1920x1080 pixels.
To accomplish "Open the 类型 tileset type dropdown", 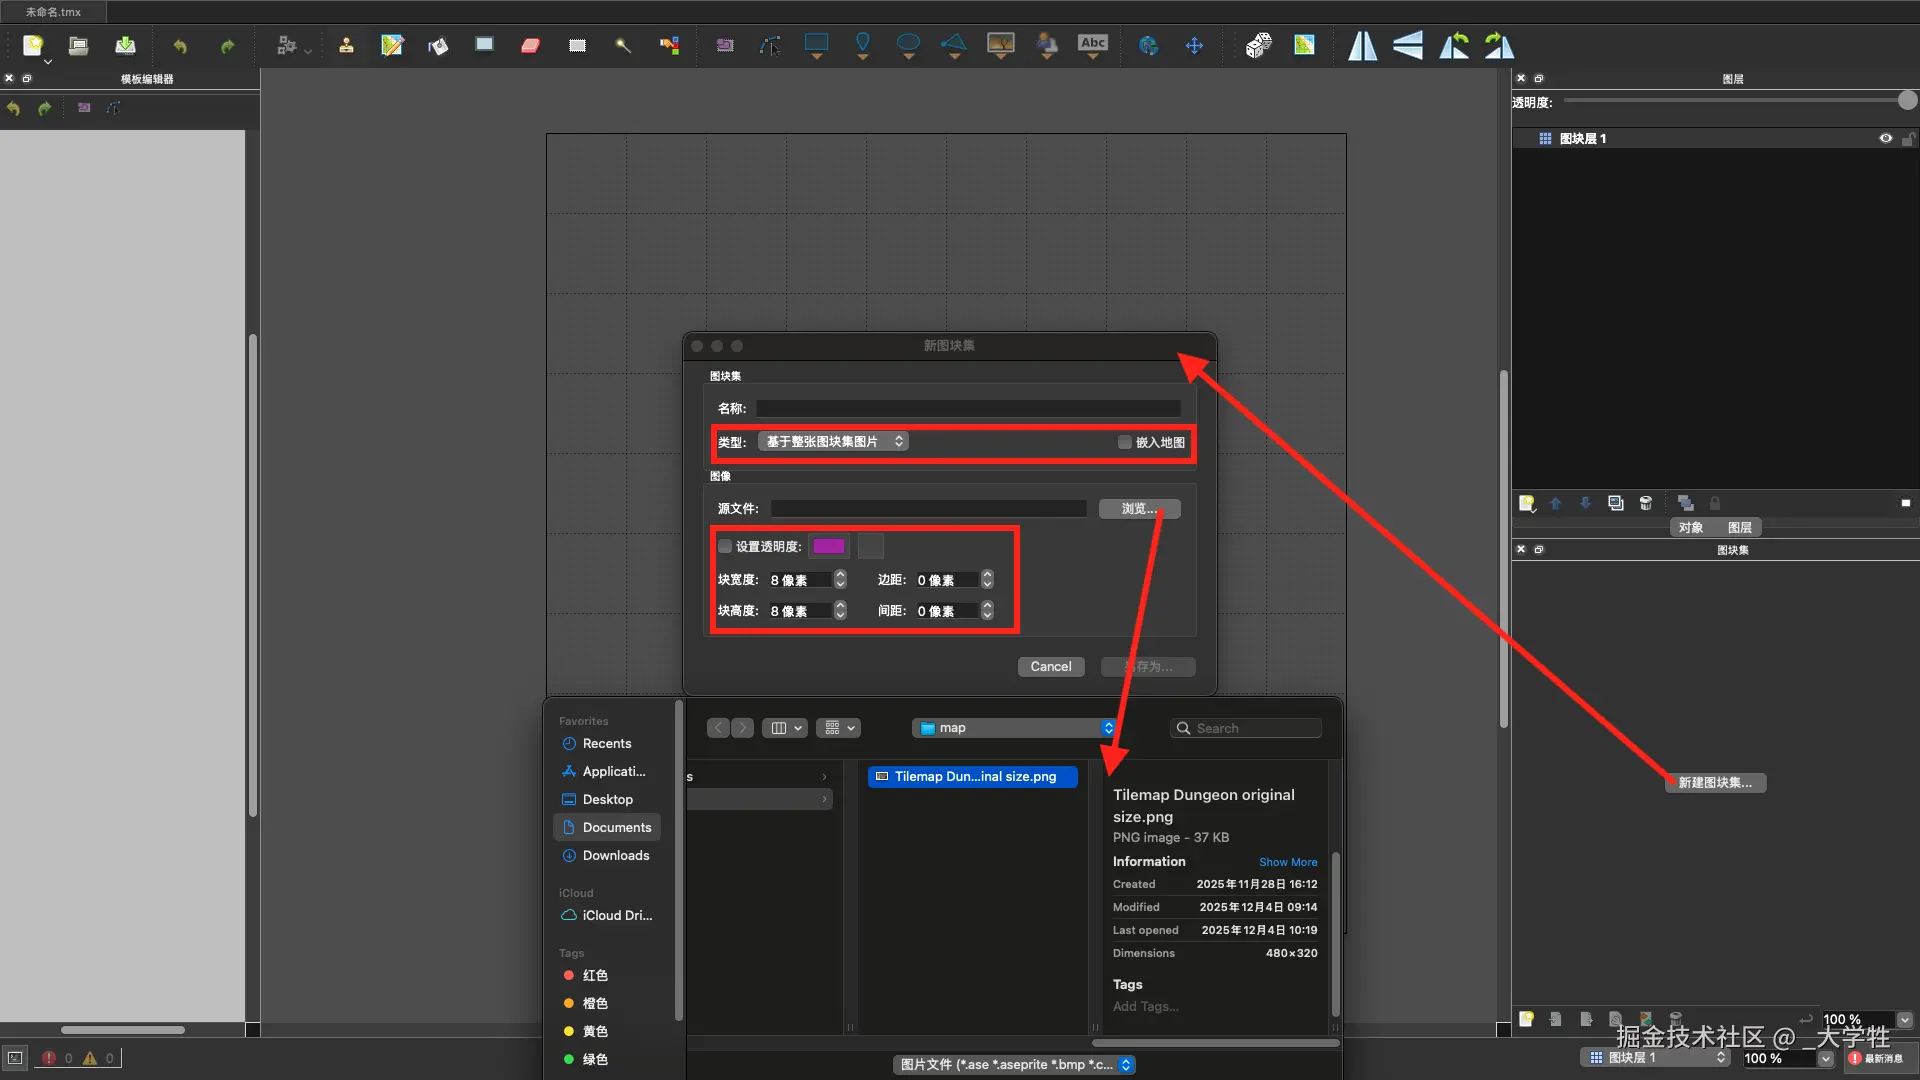I will pos(833,442).
